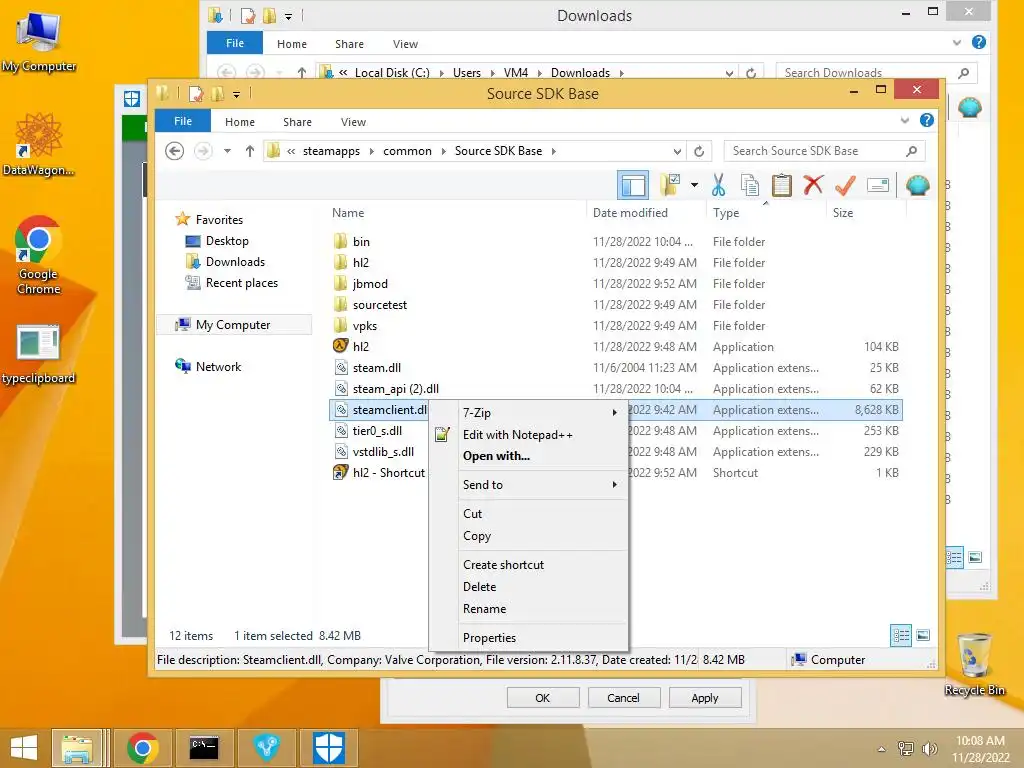Screen dimensions: 1024x768
Task: Choose Create shortcut in context menu
Action: (x=529, y=565)
